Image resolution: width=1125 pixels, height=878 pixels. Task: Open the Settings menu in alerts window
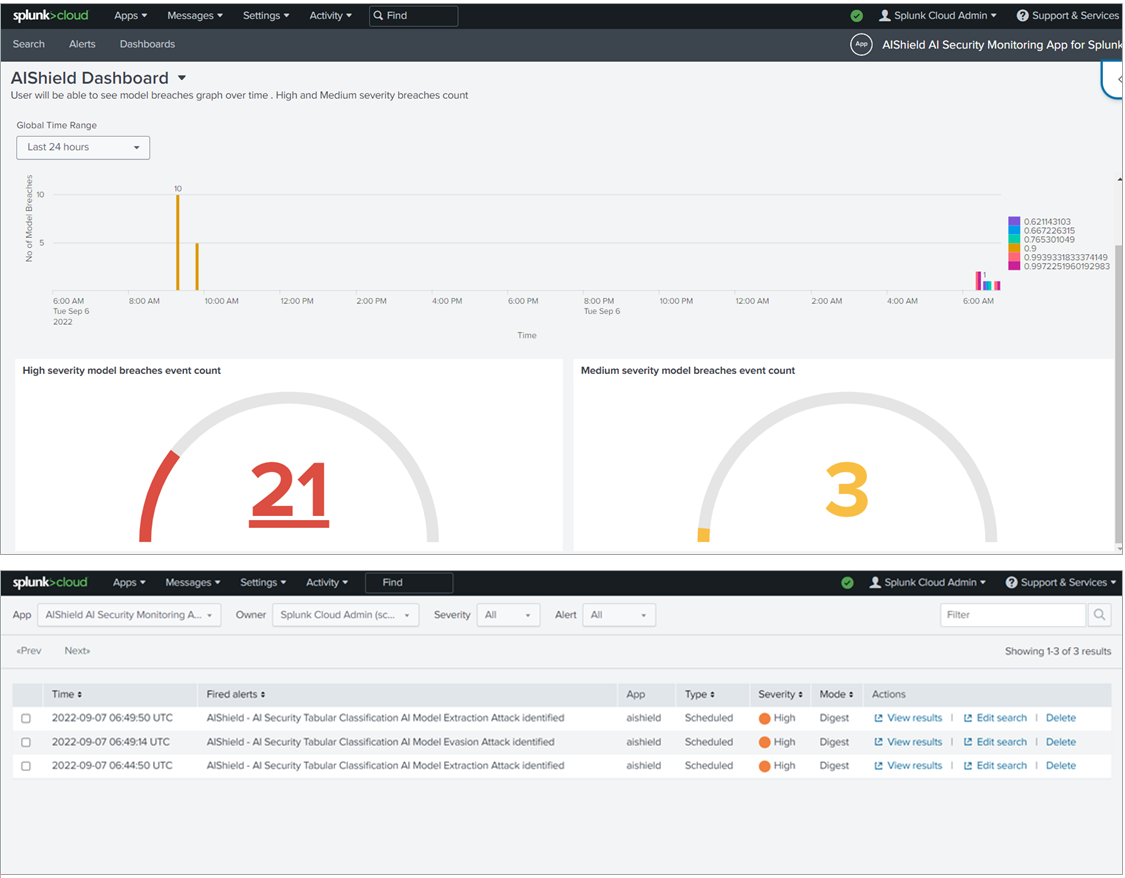click(x=263, y=582)
